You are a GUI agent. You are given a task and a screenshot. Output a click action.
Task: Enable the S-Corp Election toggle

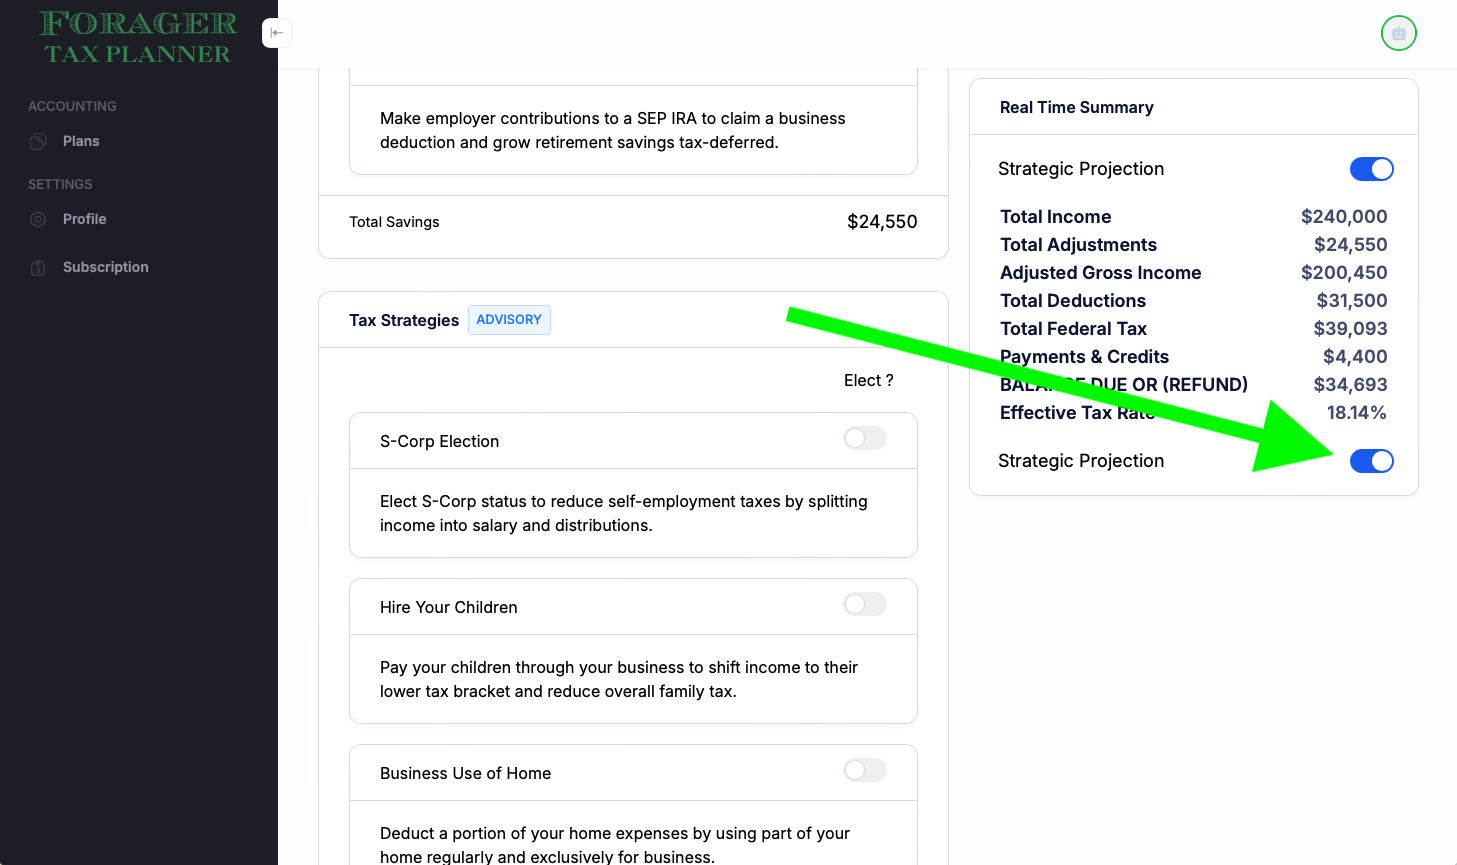pos(865,438)
